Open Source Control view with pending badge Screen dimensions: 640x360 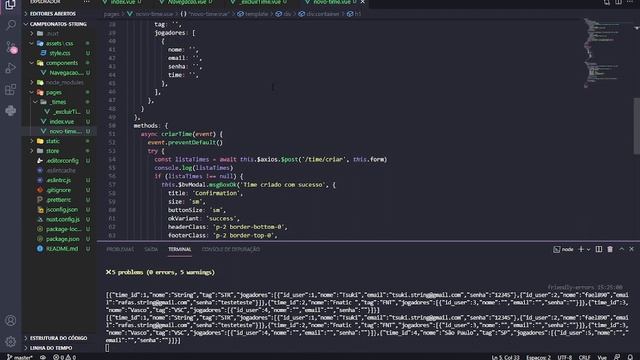tap(11, 47)
